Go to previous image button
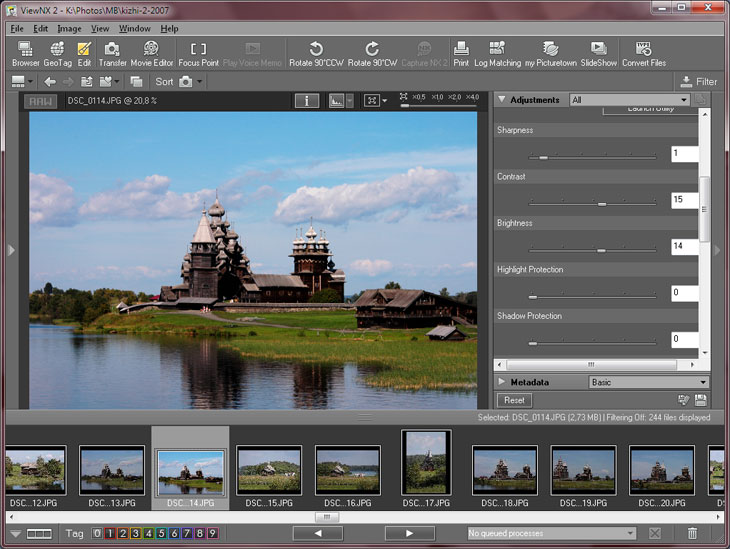The height and width of the screenshot is (549, 730). [x=318, y=533]
